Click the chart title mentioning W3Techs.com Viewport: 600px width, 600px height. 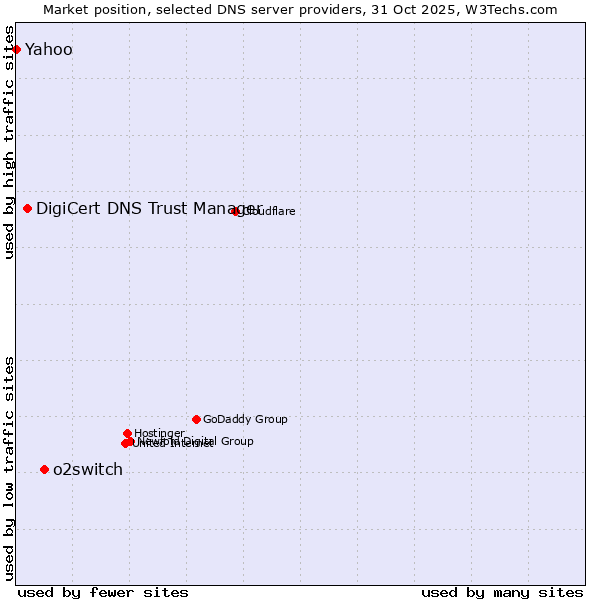[x=300, y=9]
